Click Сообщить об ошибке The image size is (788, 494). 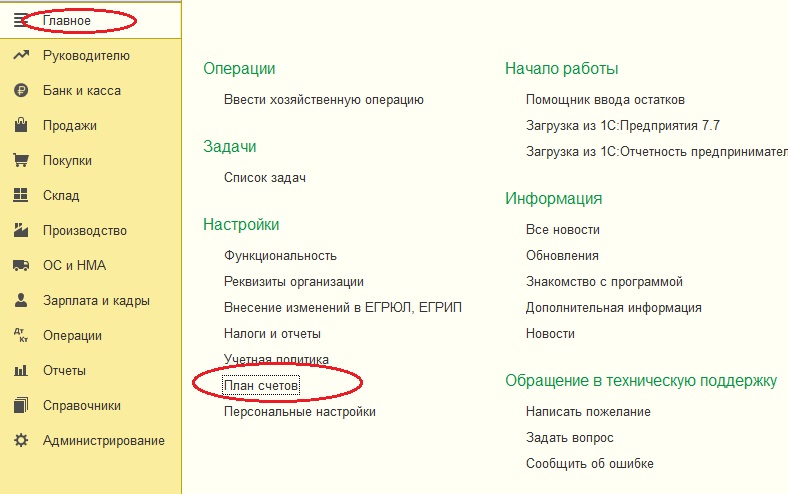590,463
